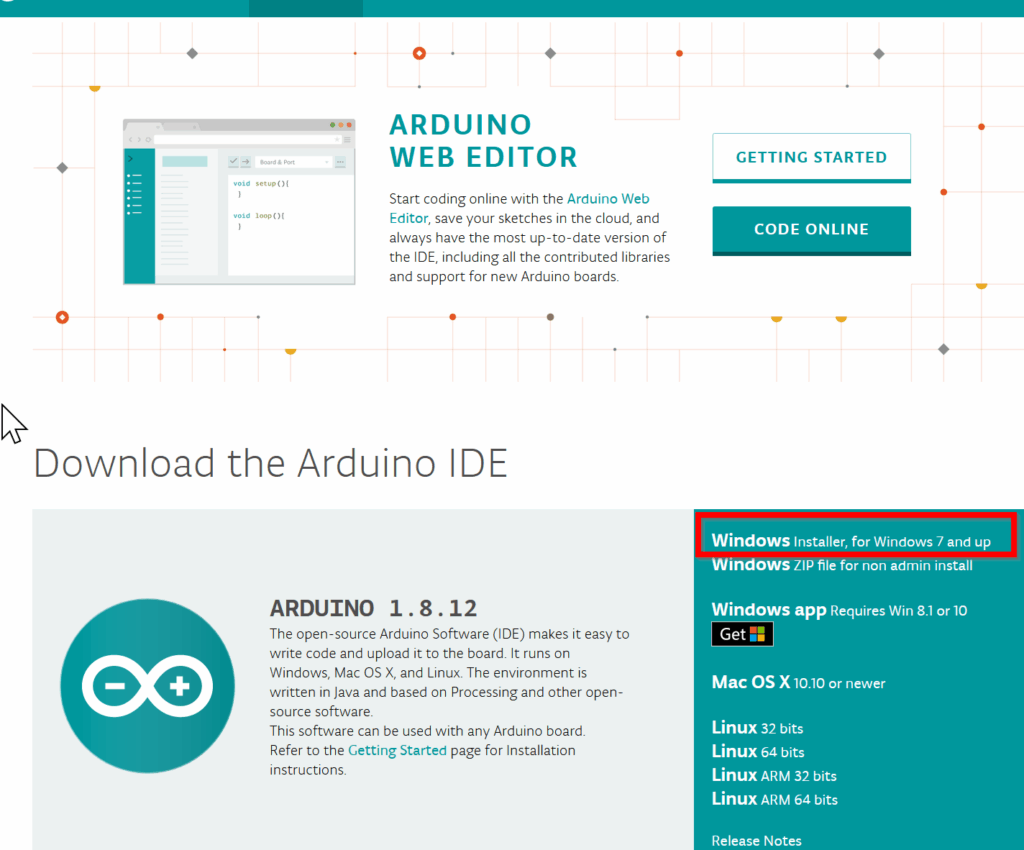
Task: Follow the Getting Started link in IDE description
Action: (397, 750)
